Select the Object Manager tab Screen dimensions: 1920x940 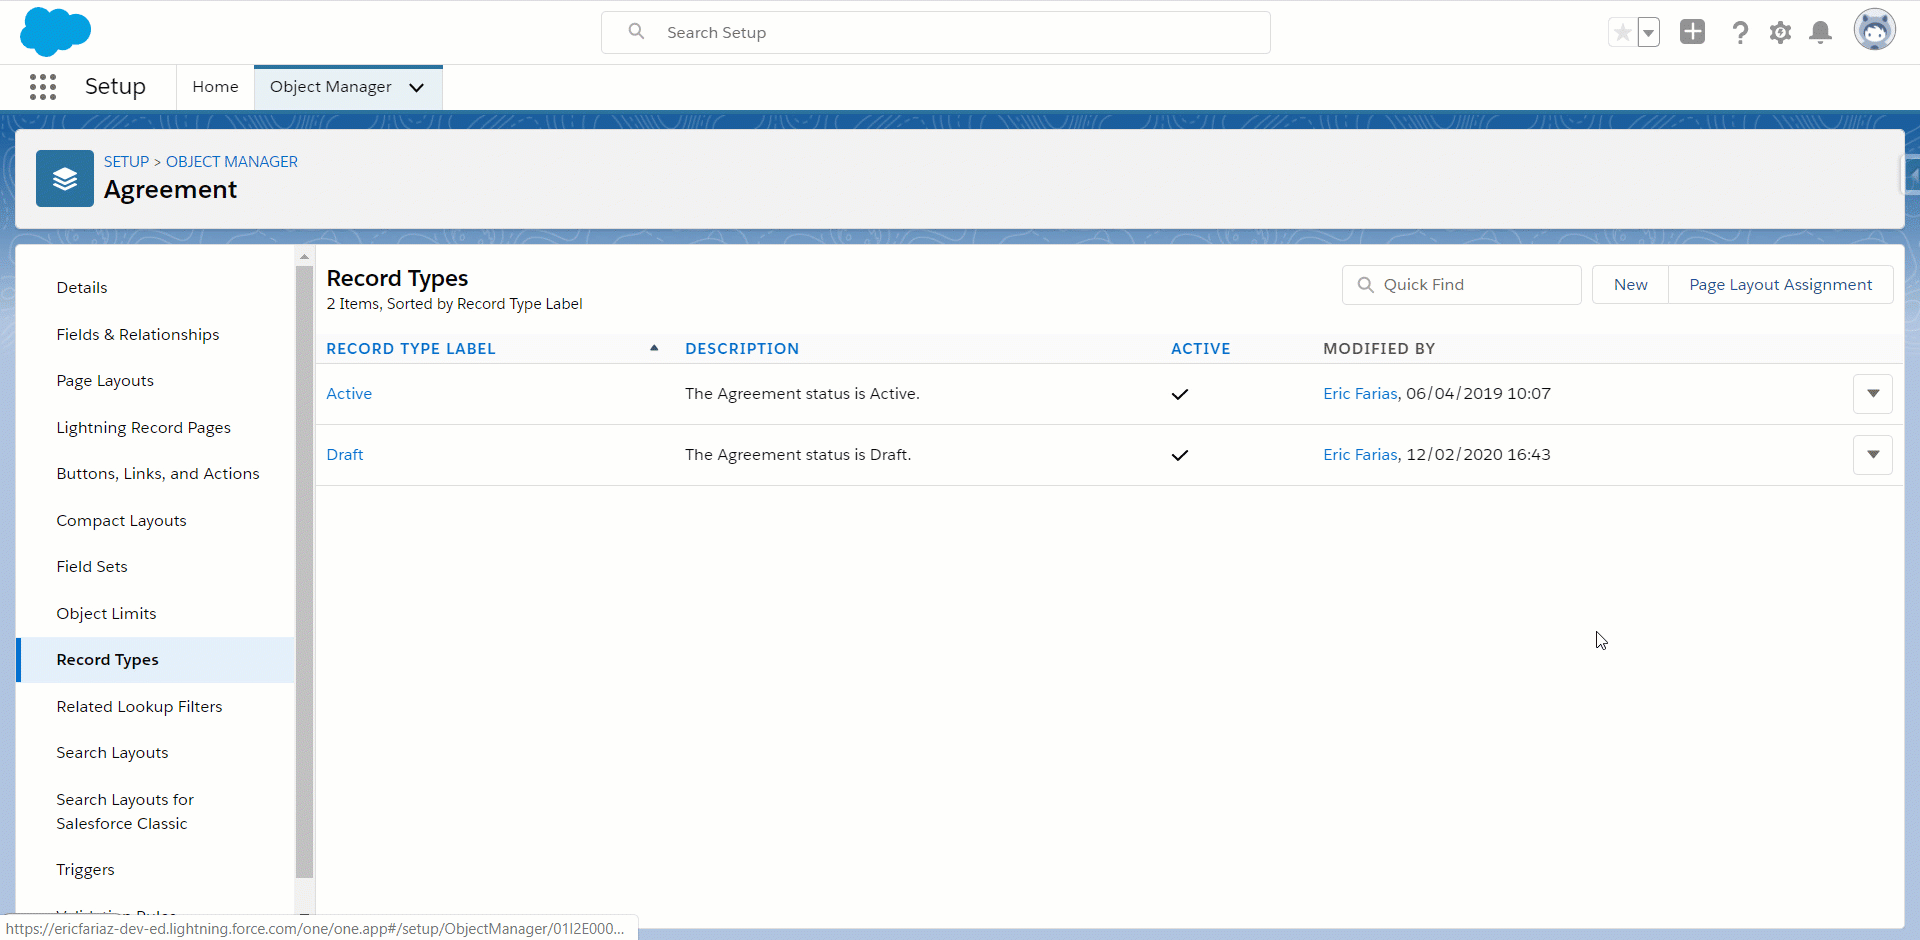click(x=331, y=87)
